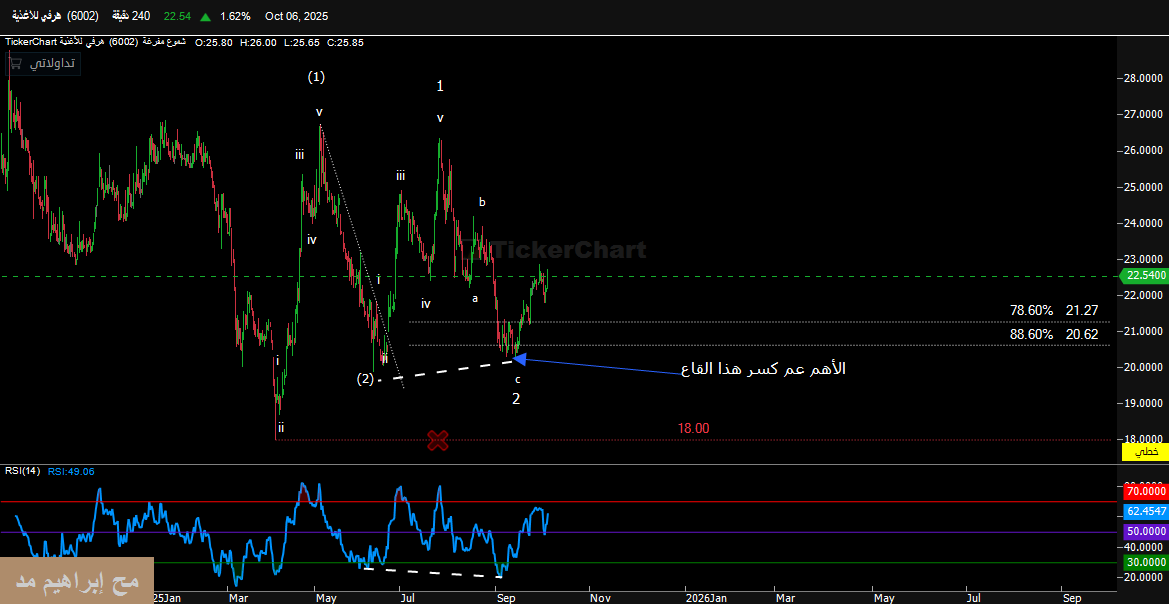Click the green 30.0000 RSI level tag
This screenshot has height=604, width=1169.
click(1145, 563)
